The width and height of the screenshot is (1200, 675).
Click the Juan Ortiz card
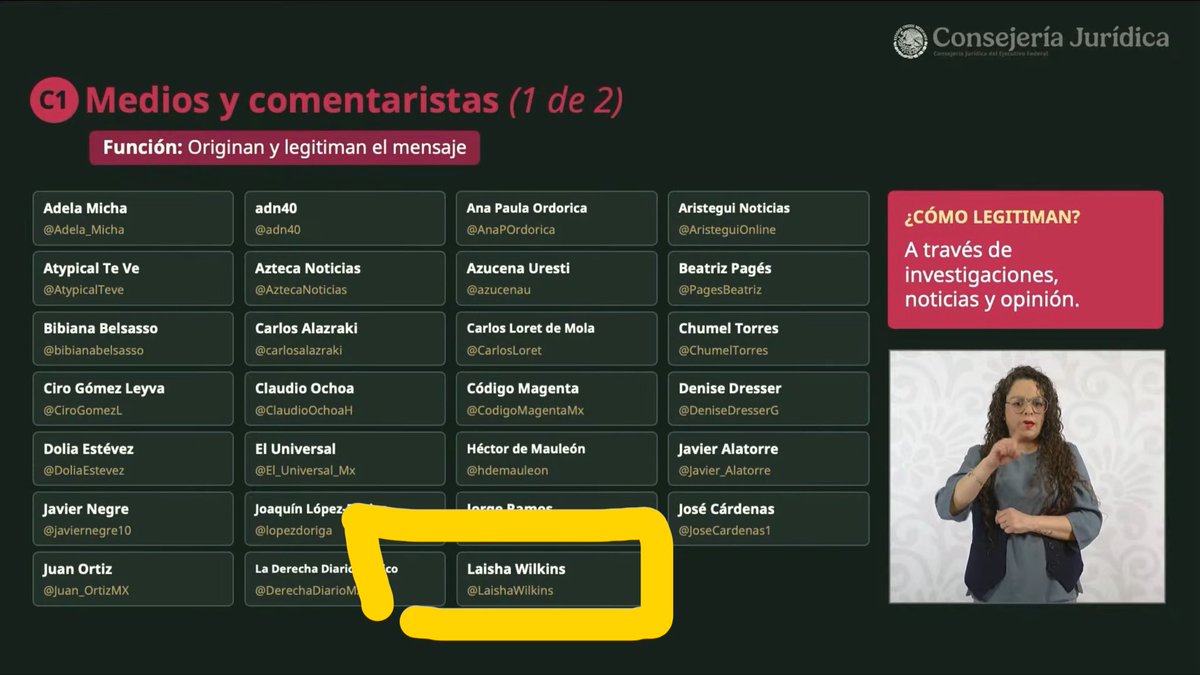coord(133,579)
